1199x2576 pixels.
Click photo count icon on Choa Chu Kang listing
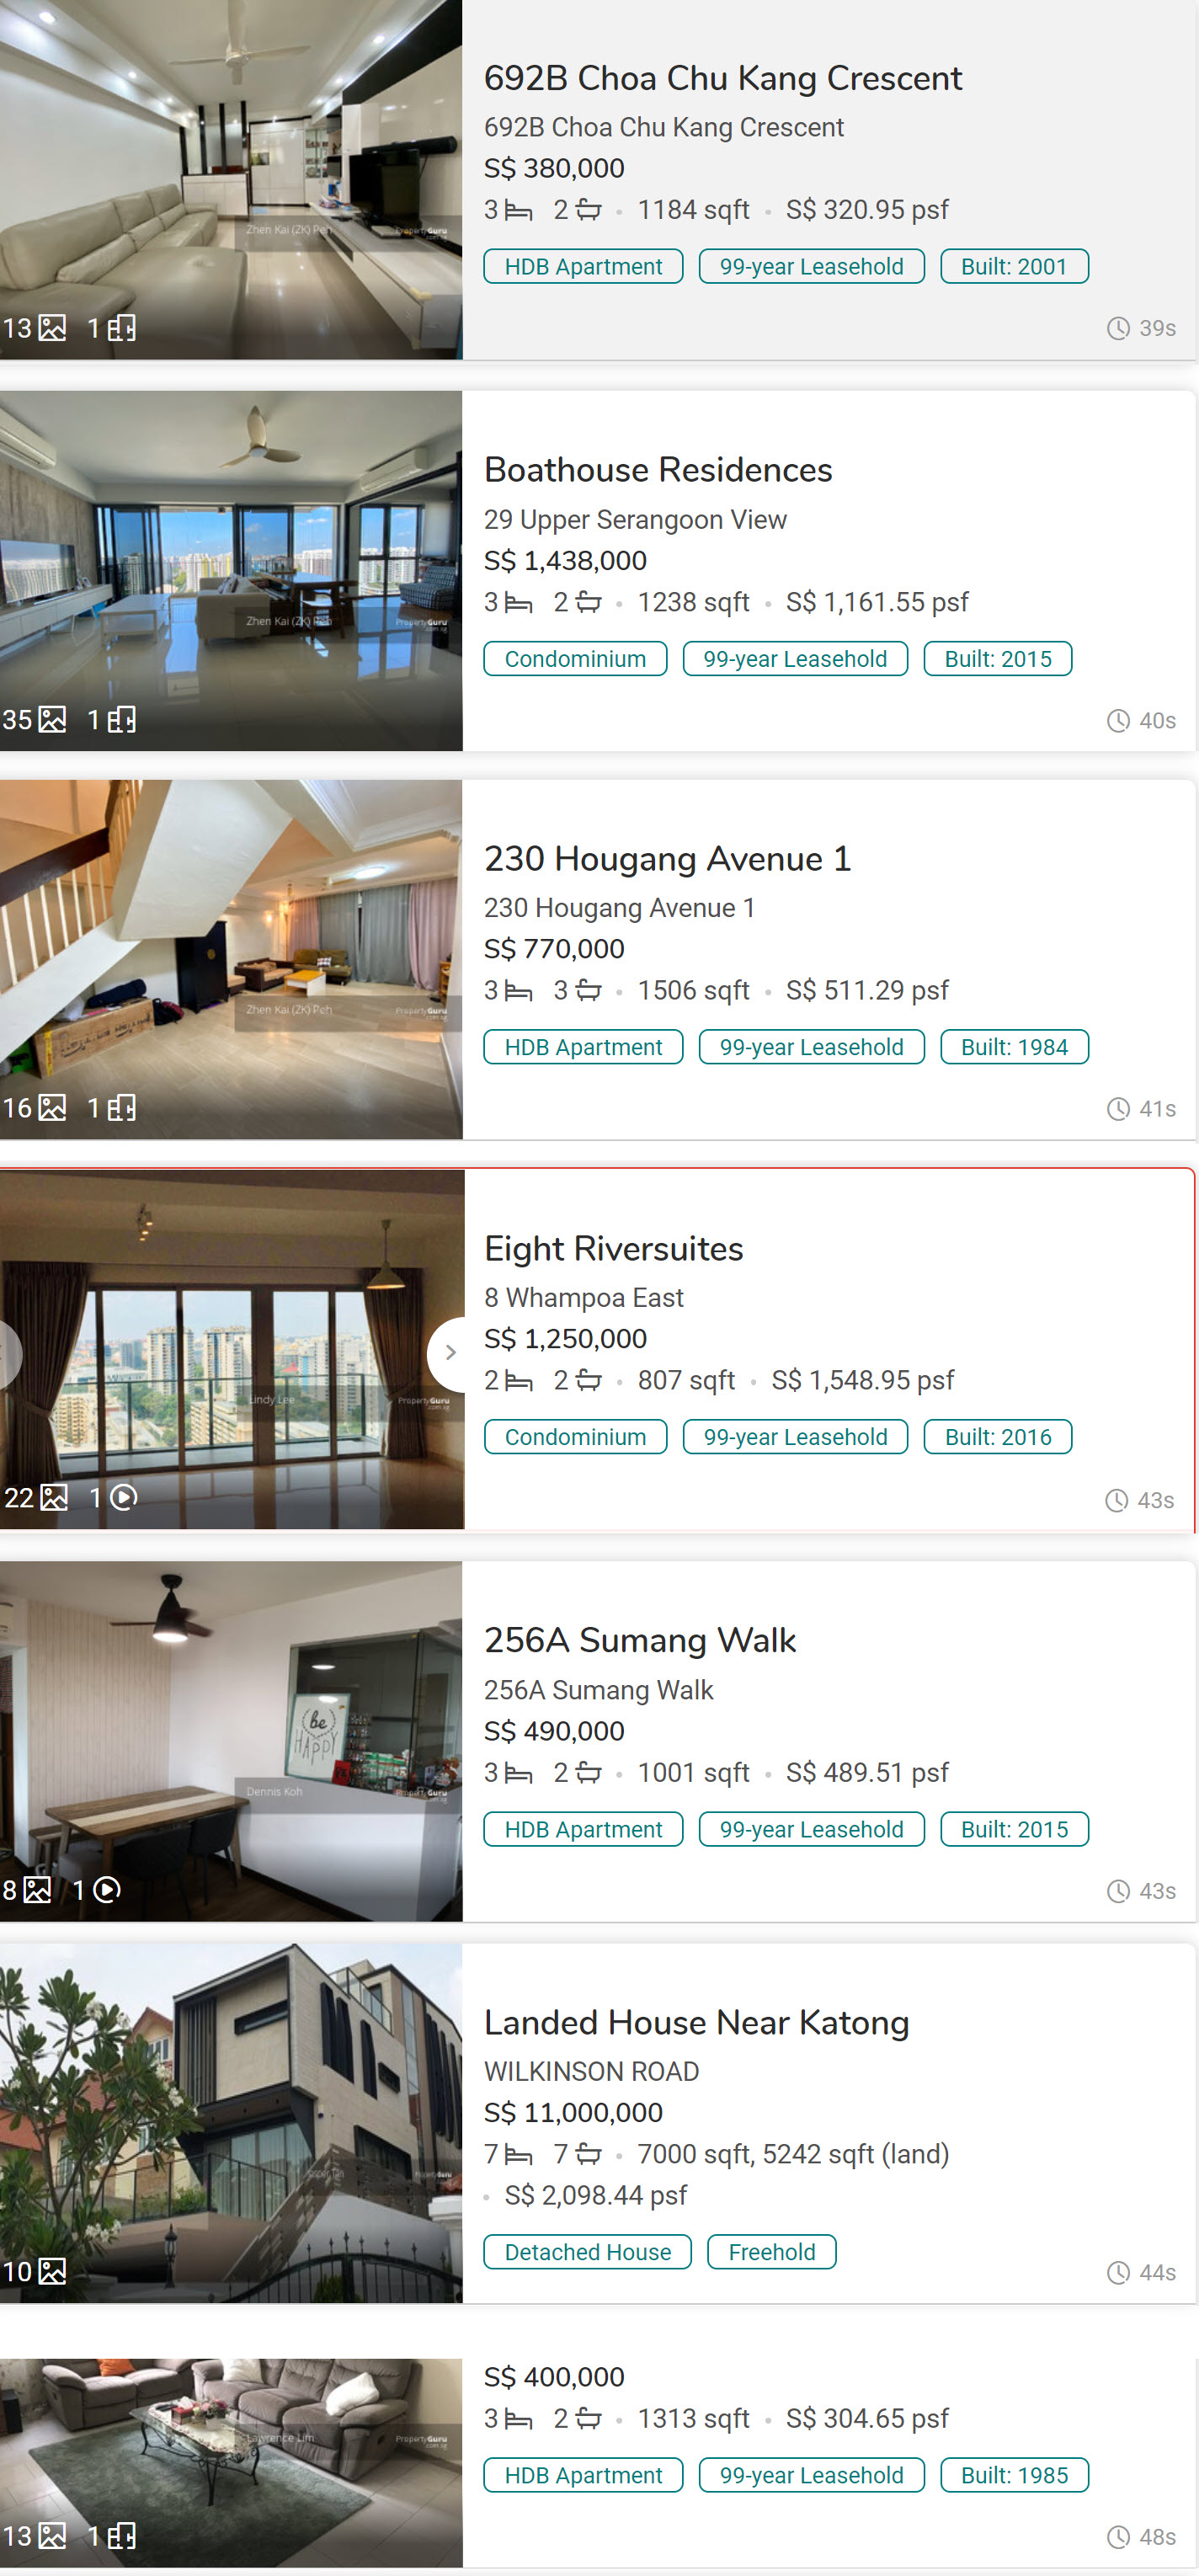[52, 328]
